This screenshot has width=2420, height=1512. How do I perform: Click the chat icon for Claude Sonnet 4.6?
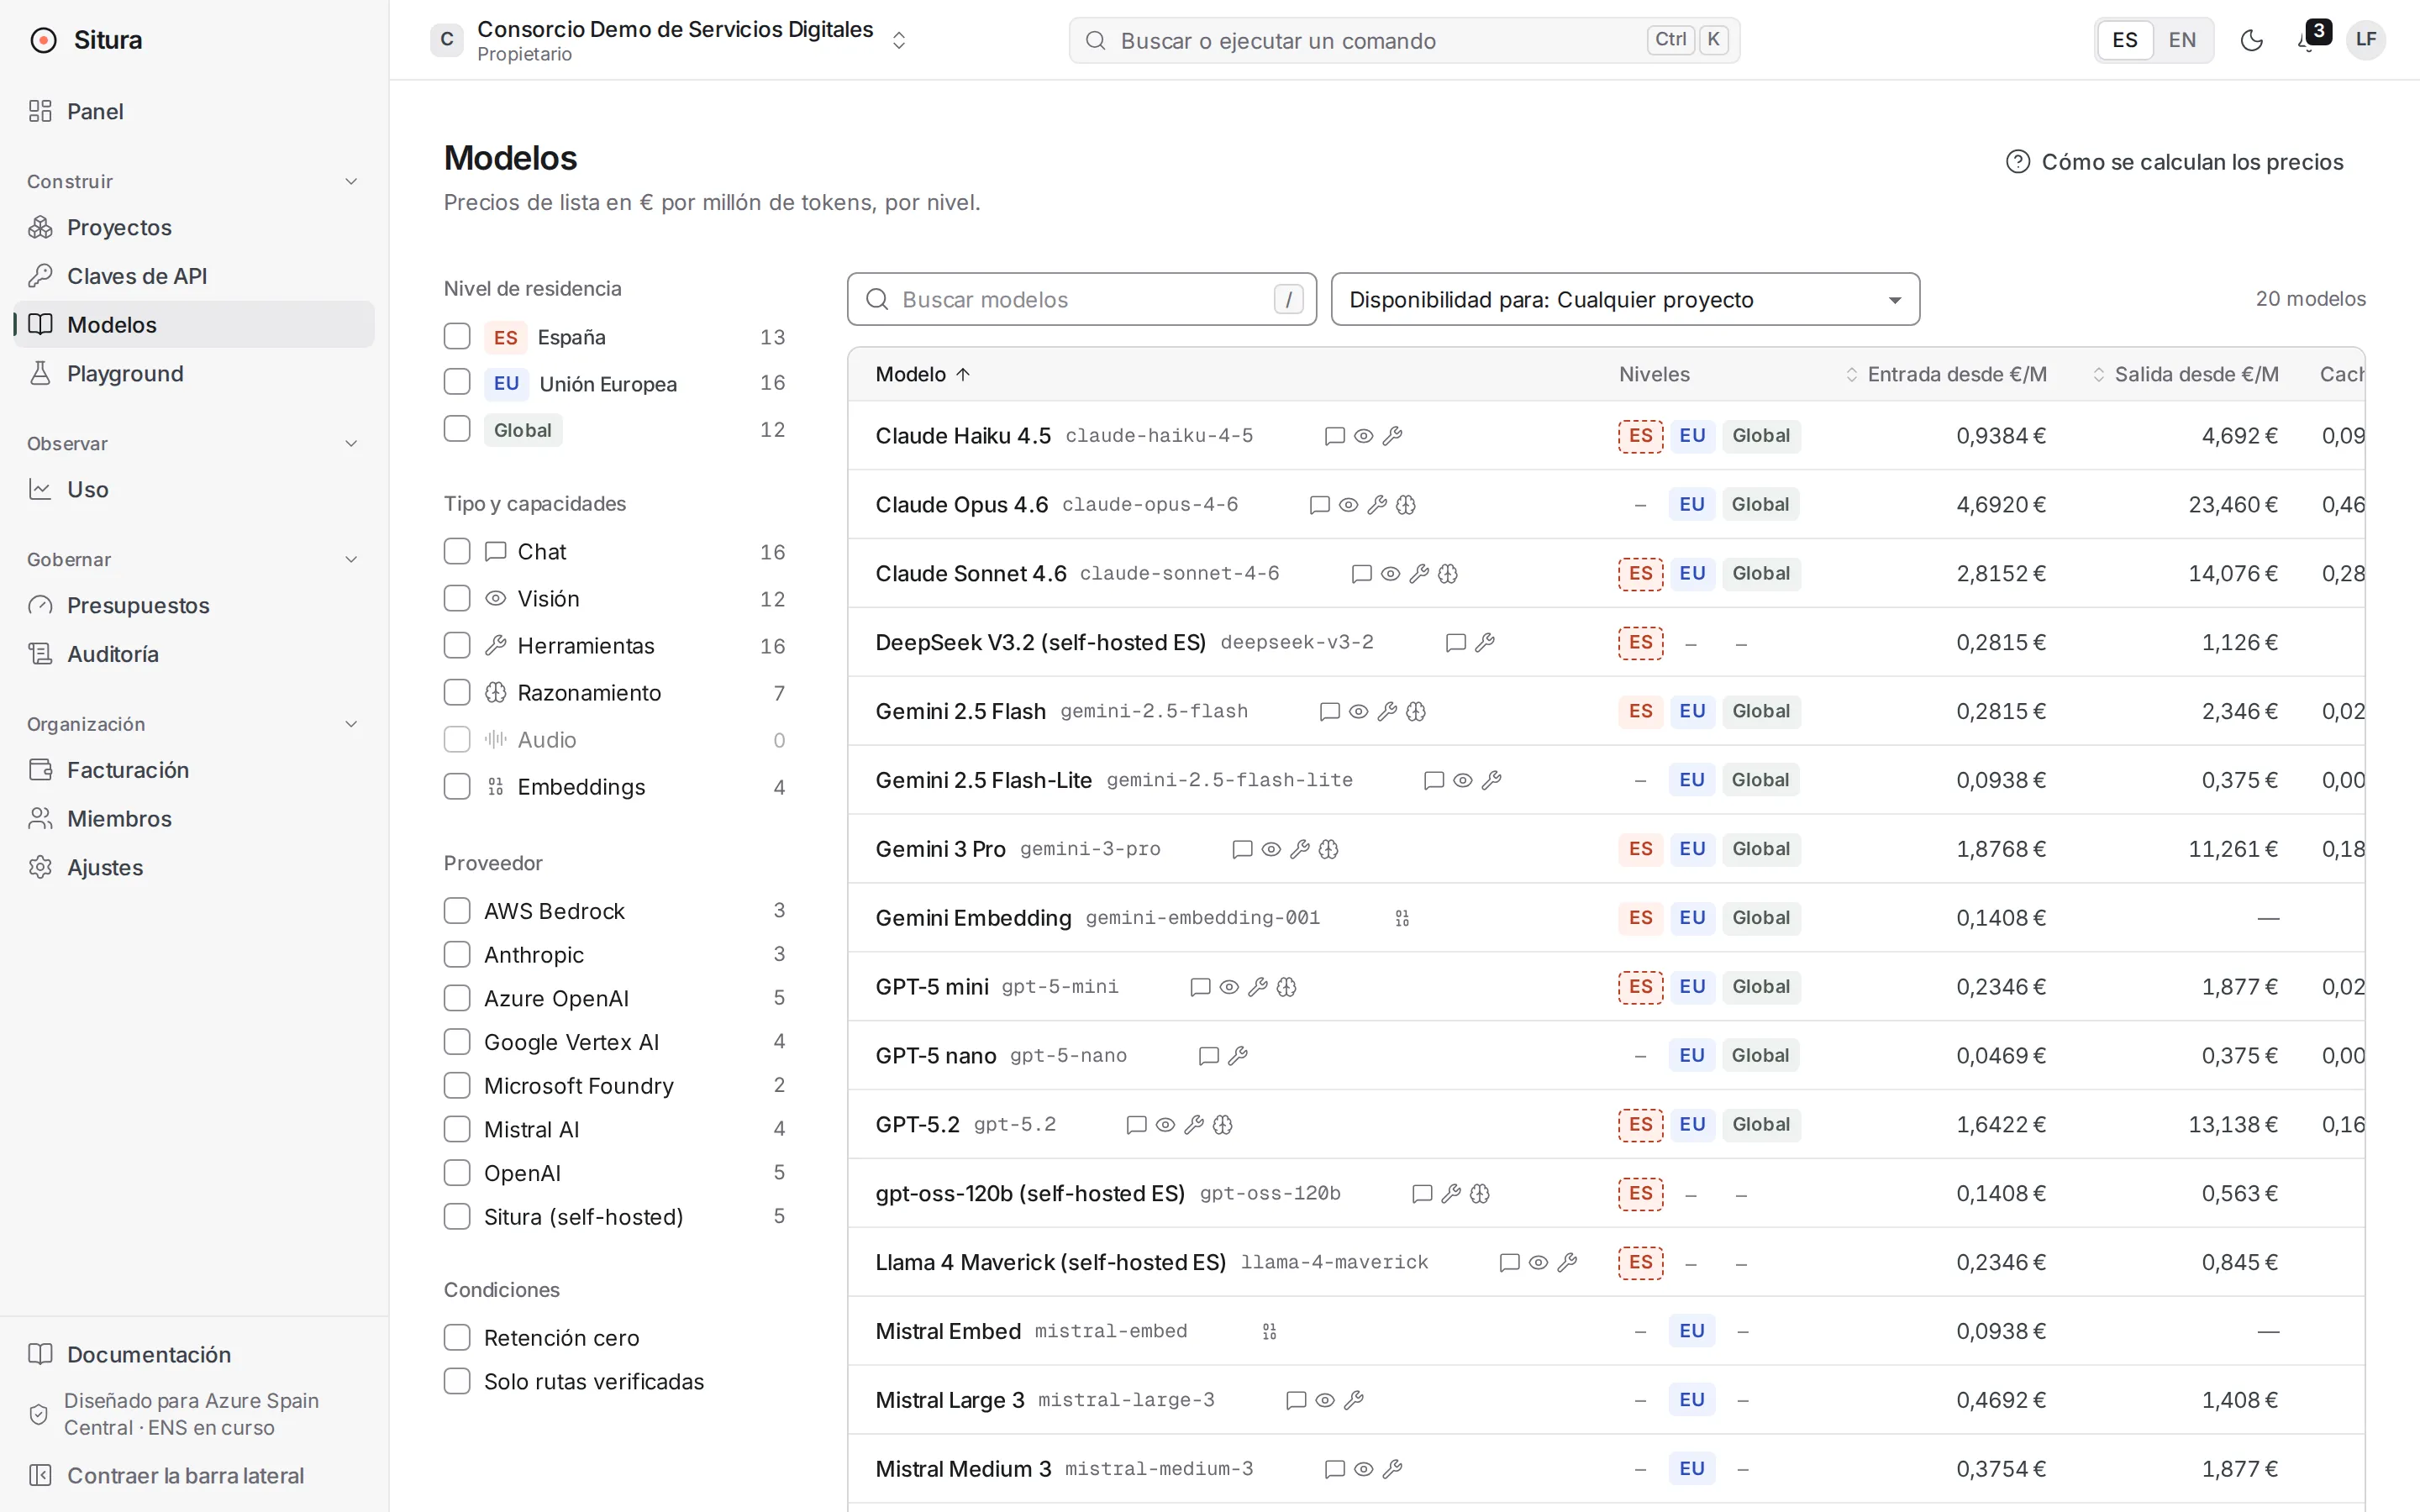(x=1361, y=574)
